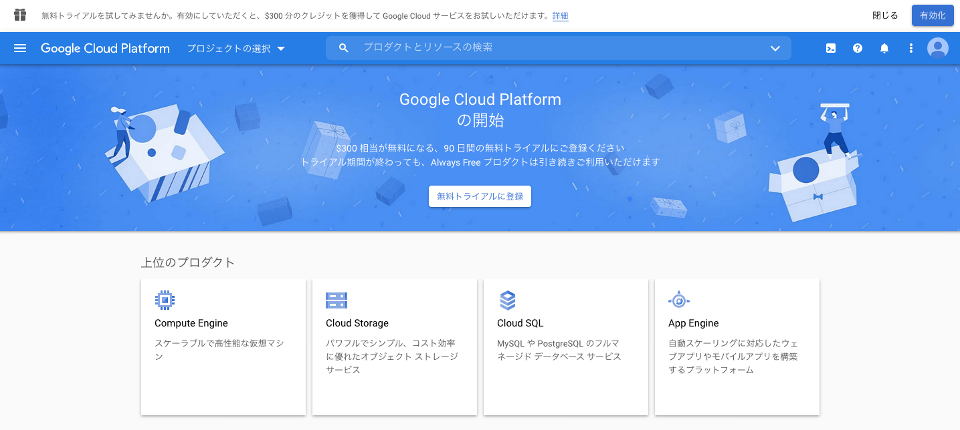The height and width of the screenshot is (430, 960).
Task: Click the Compute Engine chip icon
Action: [x=165, y=300]
